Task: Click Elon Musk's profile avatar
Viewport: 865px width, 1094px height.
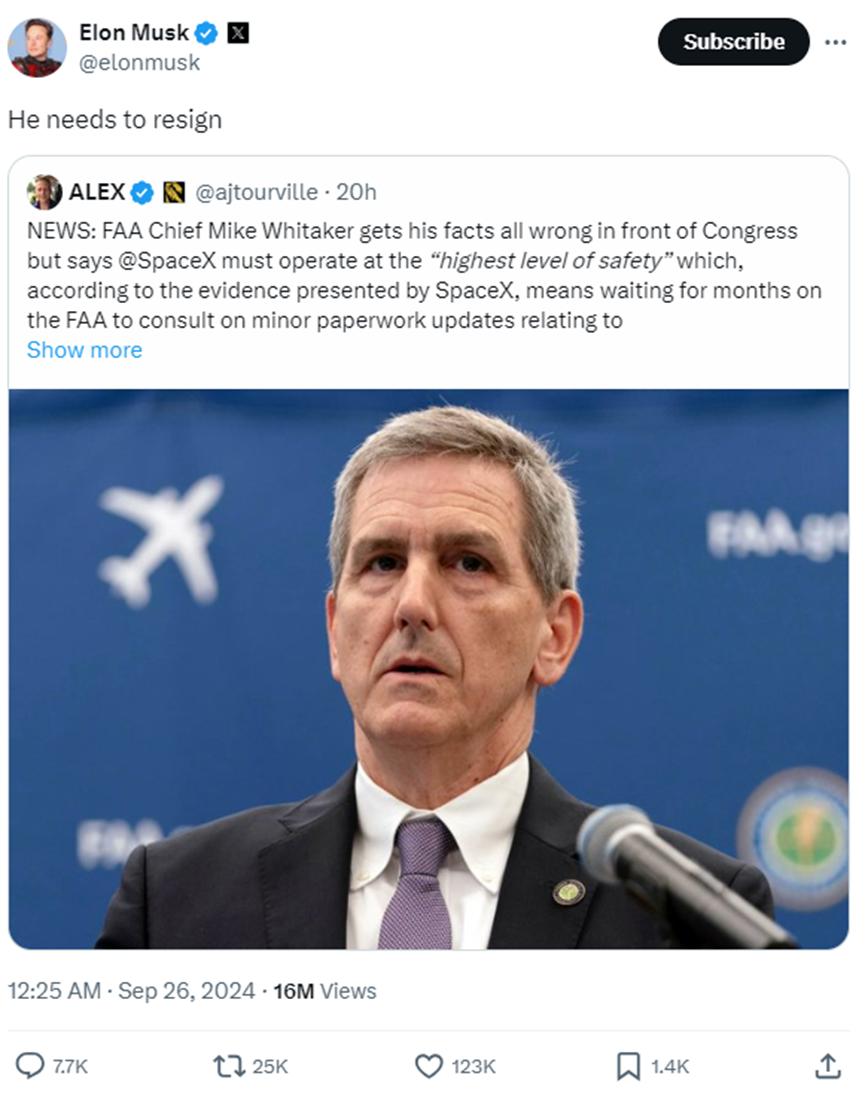Action: coord(37,47)
